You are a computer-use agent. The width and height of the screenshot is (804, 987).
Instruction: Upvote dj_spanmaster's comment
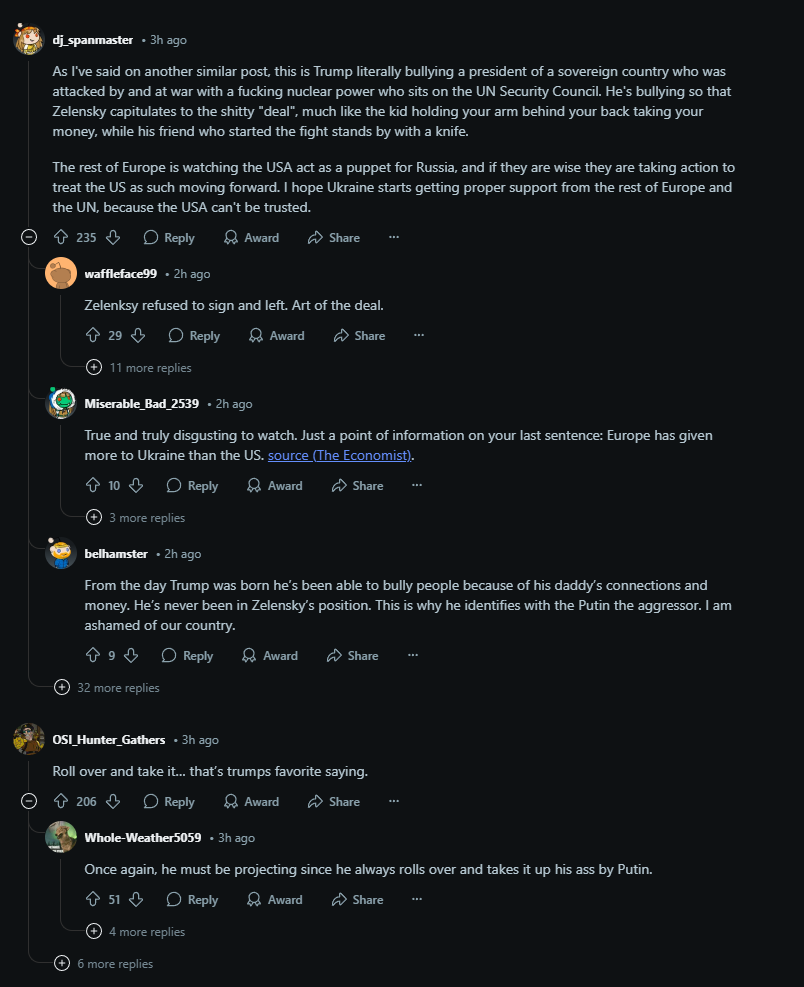(x=61, y=237)
